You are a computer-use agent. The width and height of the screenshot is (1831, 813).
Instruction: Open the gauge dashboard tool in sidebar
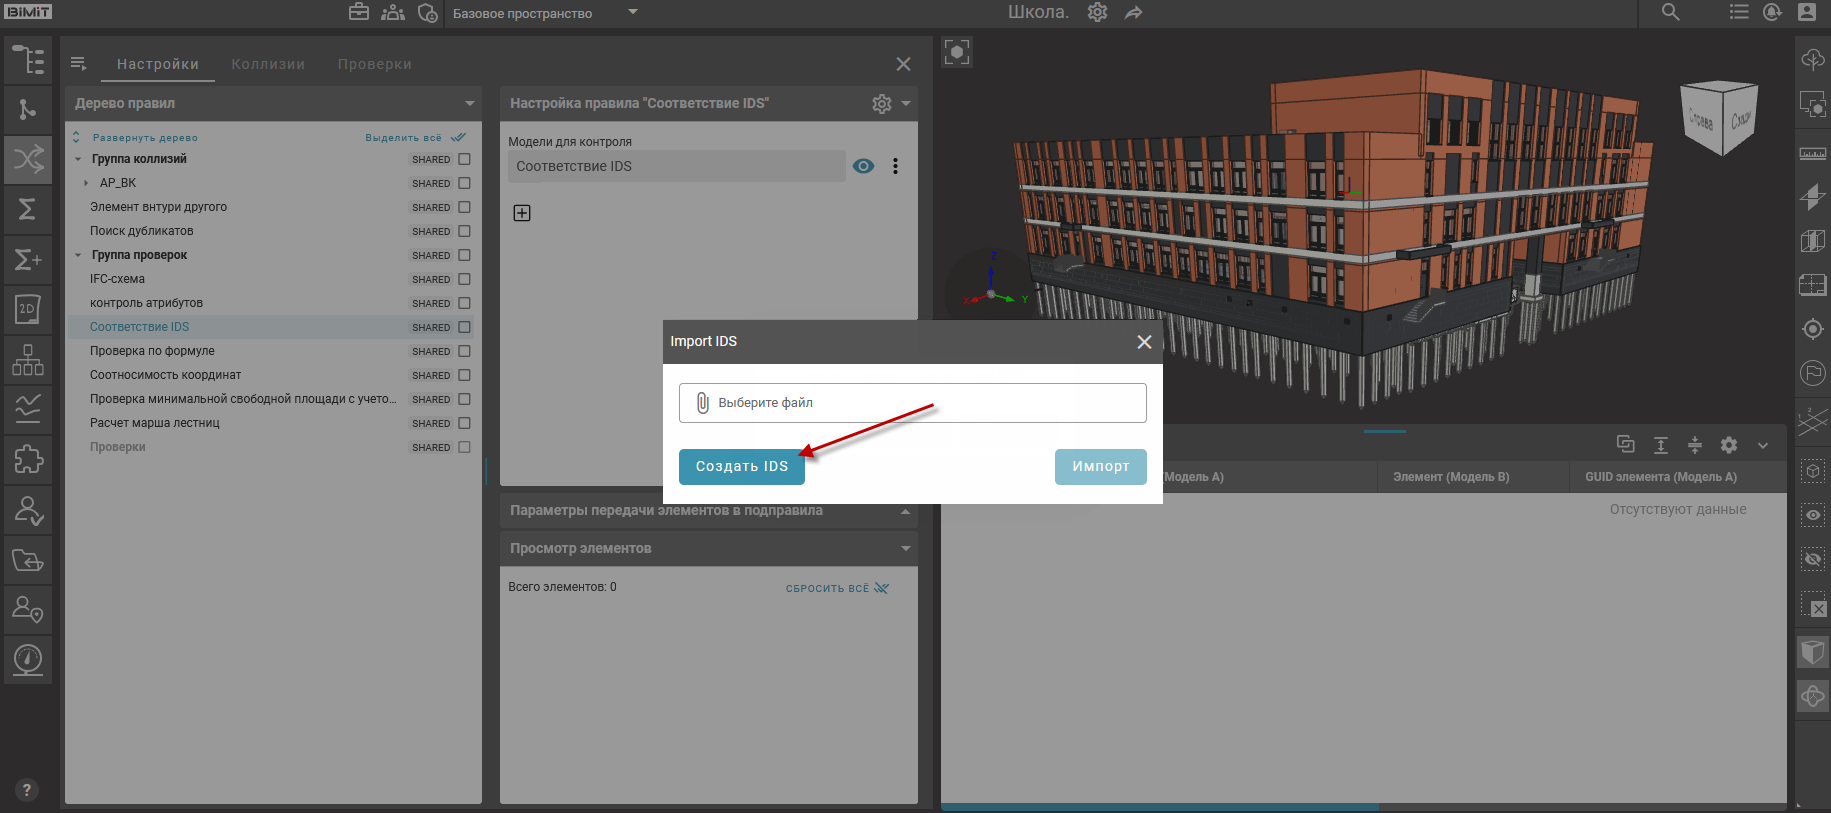[28, 660]
